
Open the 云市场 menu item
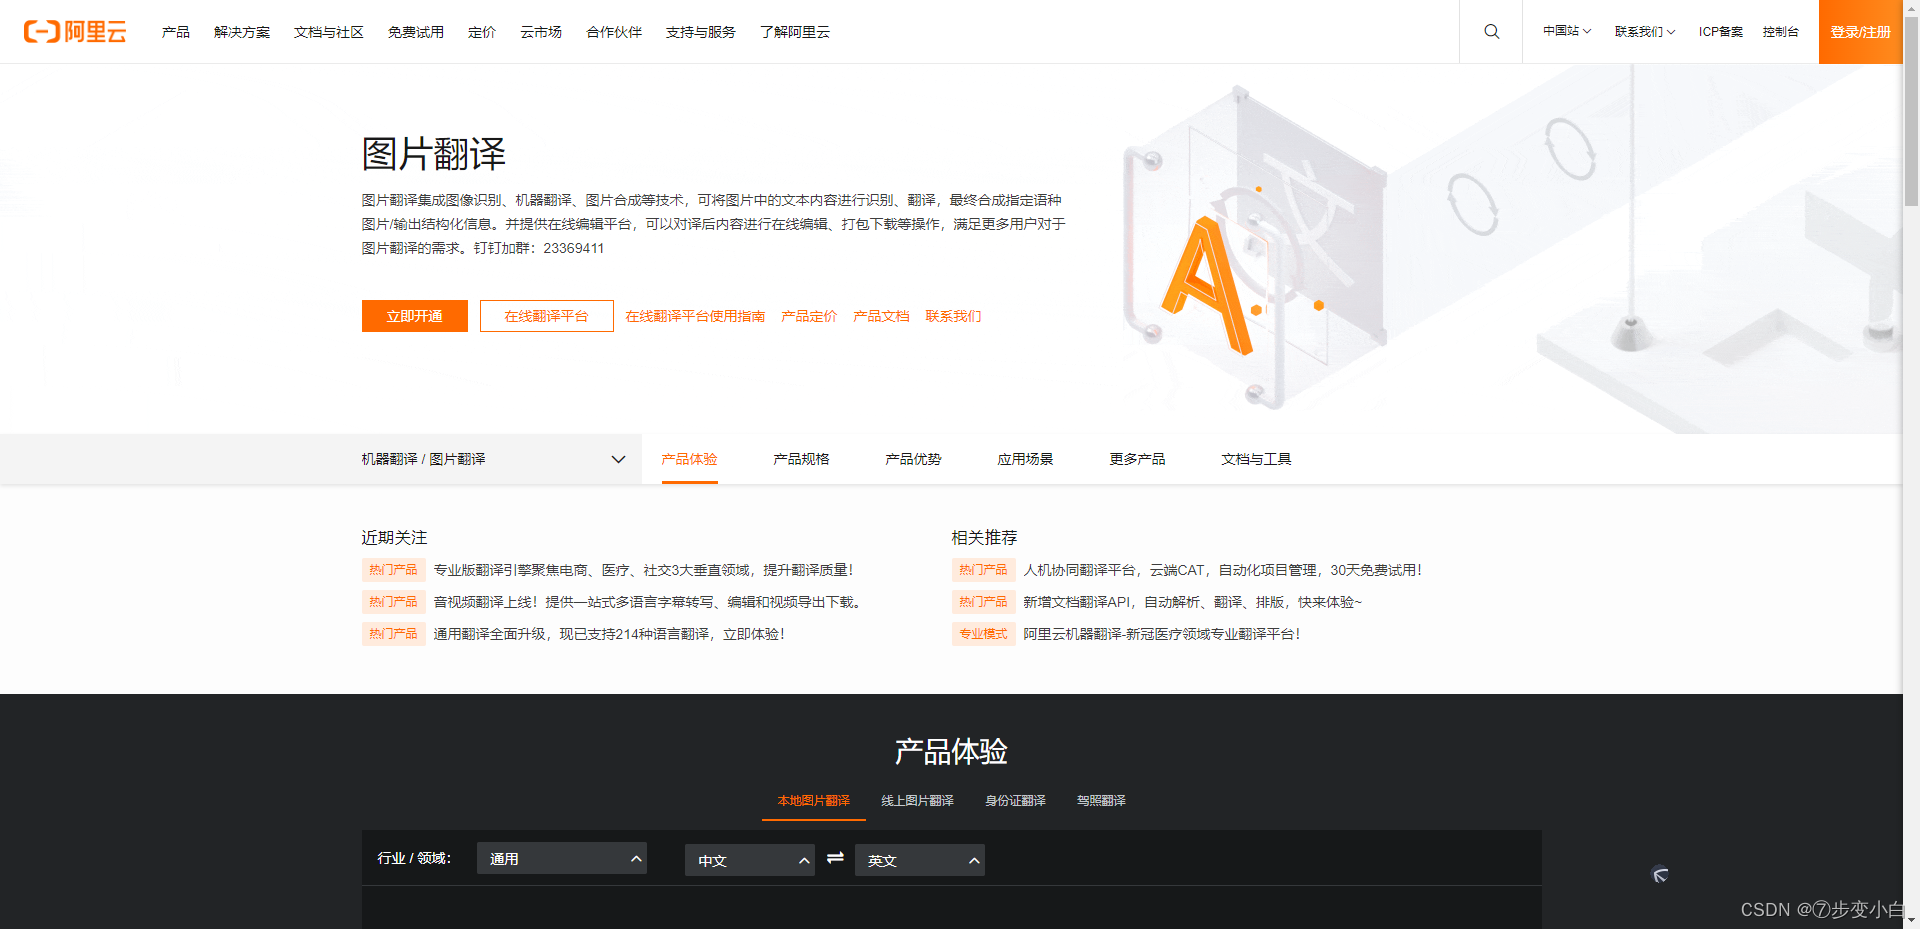(541, 32)
